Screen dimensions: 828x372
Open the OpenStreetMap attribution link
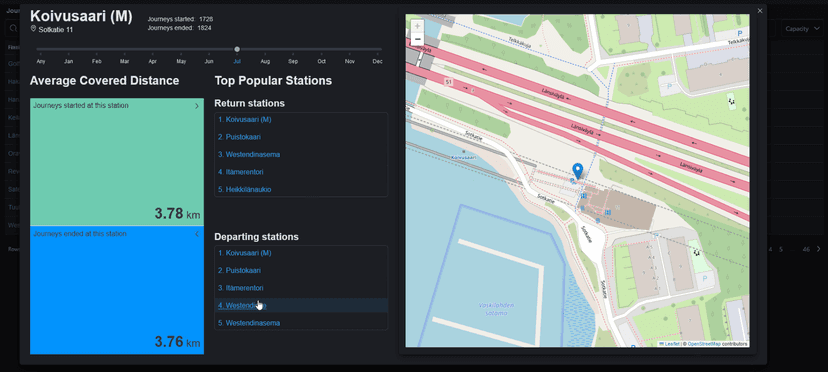[x=704, y=344]
